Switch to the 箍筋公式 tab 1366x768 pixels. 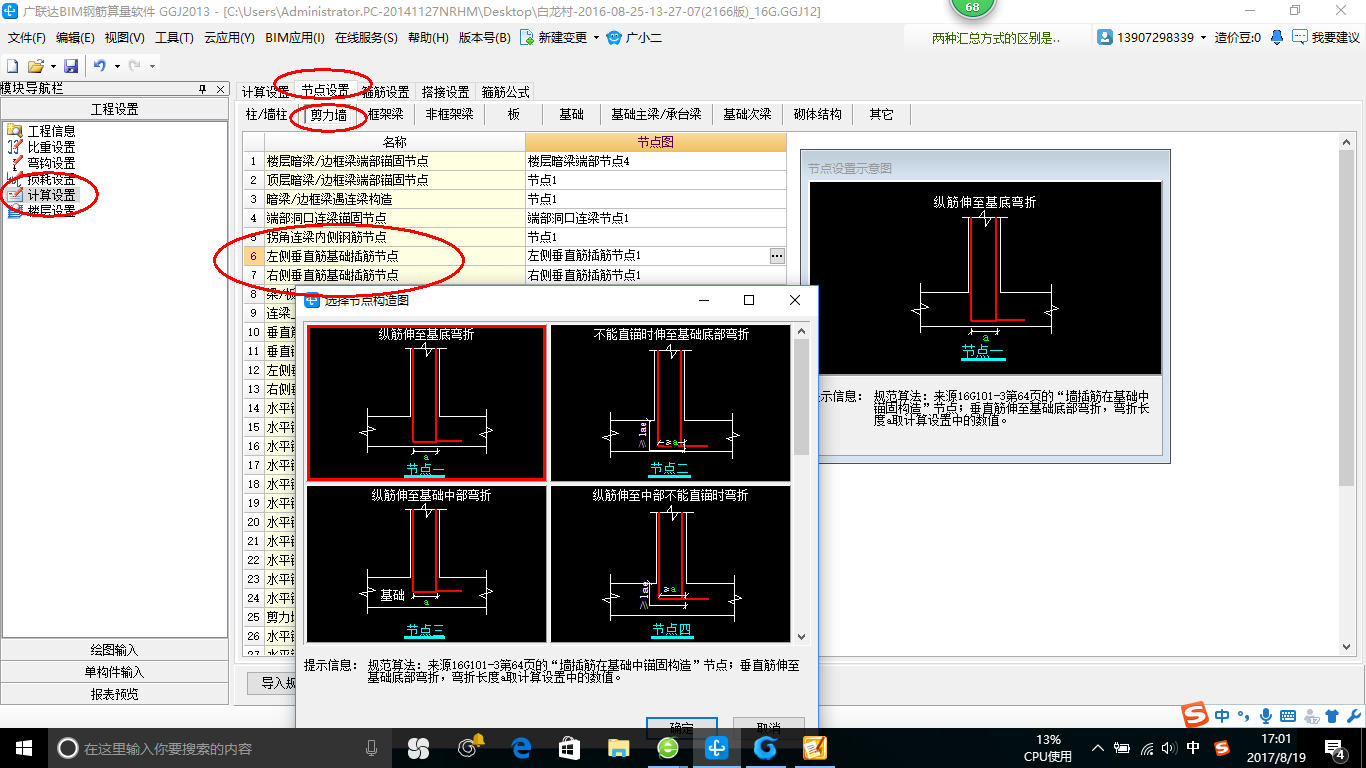pos(505,91)
